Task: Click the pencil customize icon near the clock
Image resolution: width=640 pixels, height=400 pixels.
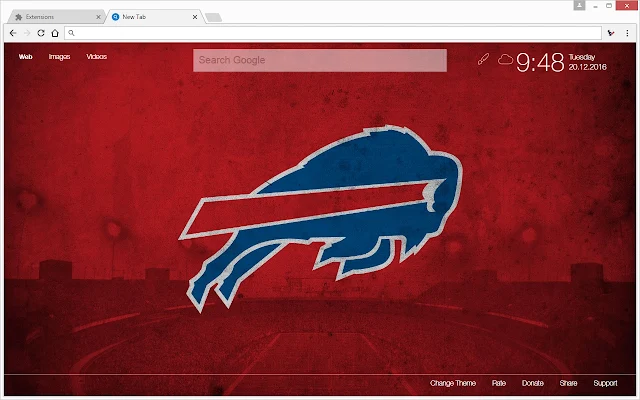Action: coord(483,60)
